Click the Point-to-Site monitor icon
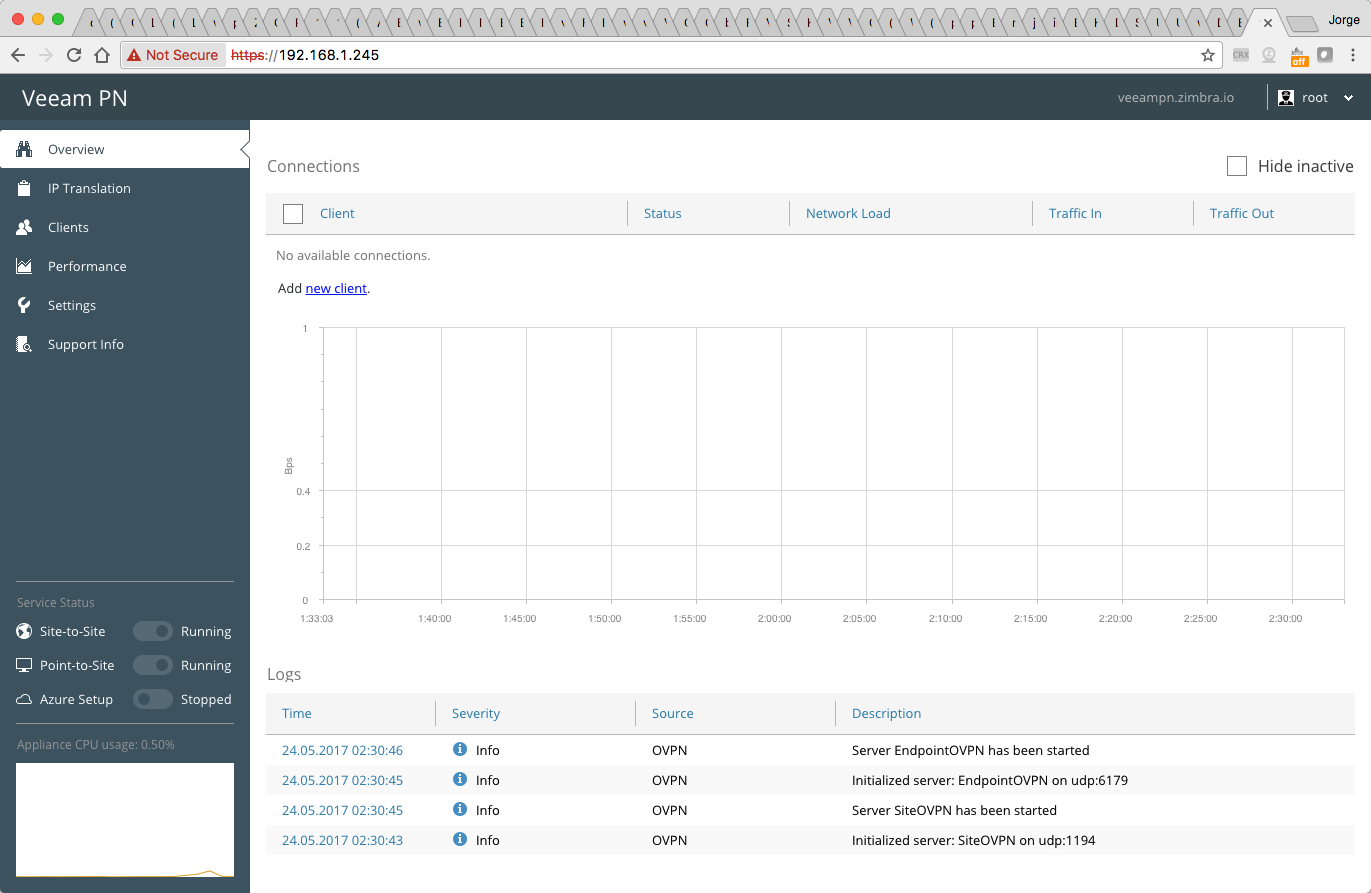1371x893 pixels. coord(24,665)
